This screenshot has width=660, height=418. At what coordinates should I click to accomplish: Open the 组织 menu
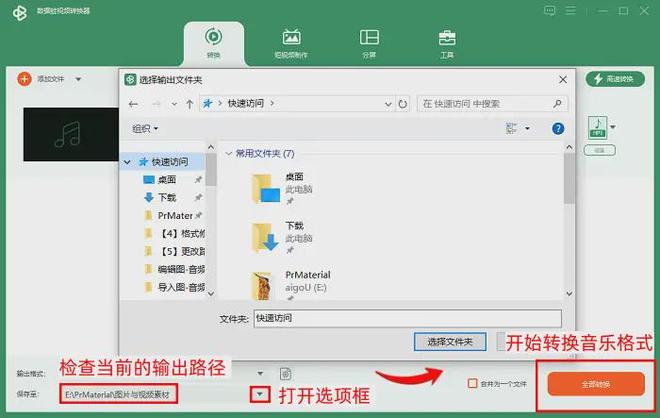pyautogui.click(x=145, y=129)
